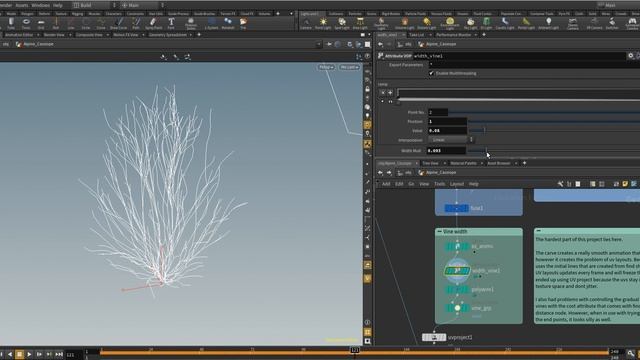Create a GI Light from shelf

pyautogui.click(x=487, y=23)
